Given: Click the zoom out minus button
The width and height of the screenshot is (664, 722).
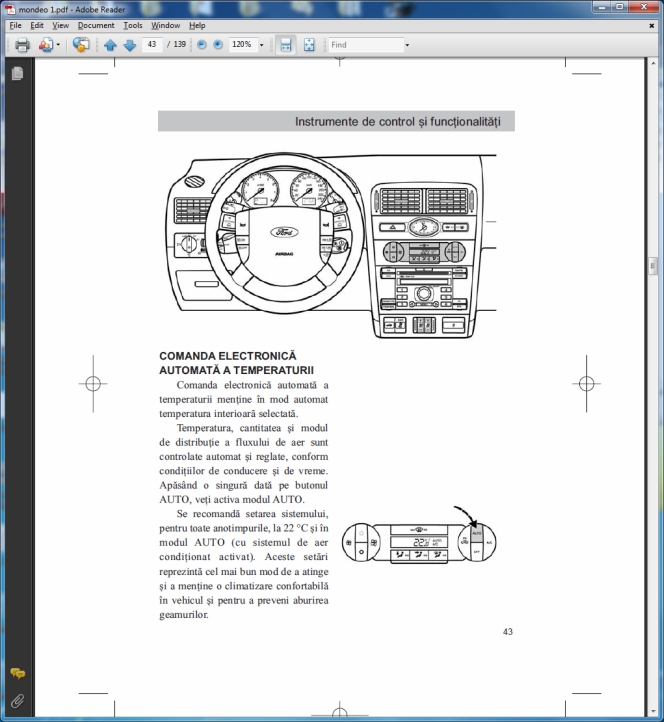Looking at the screenshot, I should 202,45.
